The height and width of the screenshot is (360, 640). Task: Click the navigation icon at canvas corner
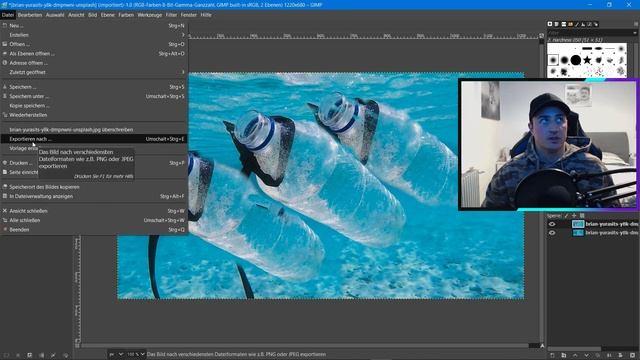pos(542,346)
